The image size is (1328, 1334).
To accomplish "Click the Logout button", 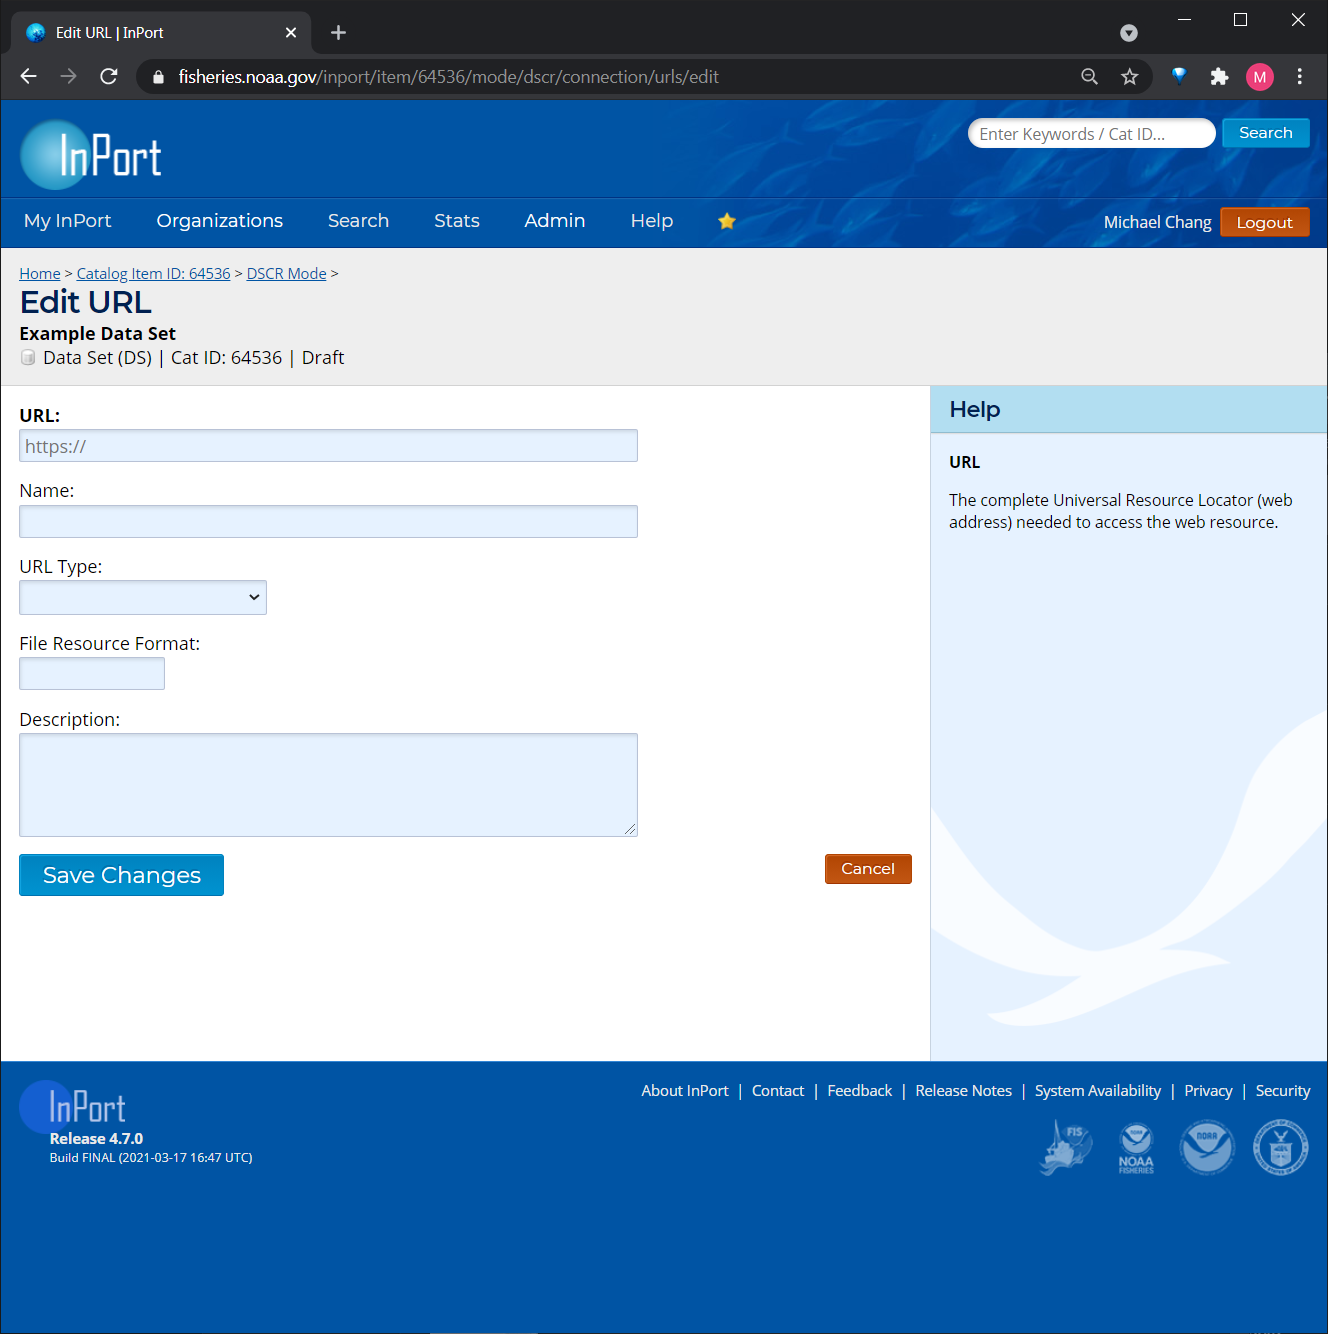I will [x=1265, y=222].
